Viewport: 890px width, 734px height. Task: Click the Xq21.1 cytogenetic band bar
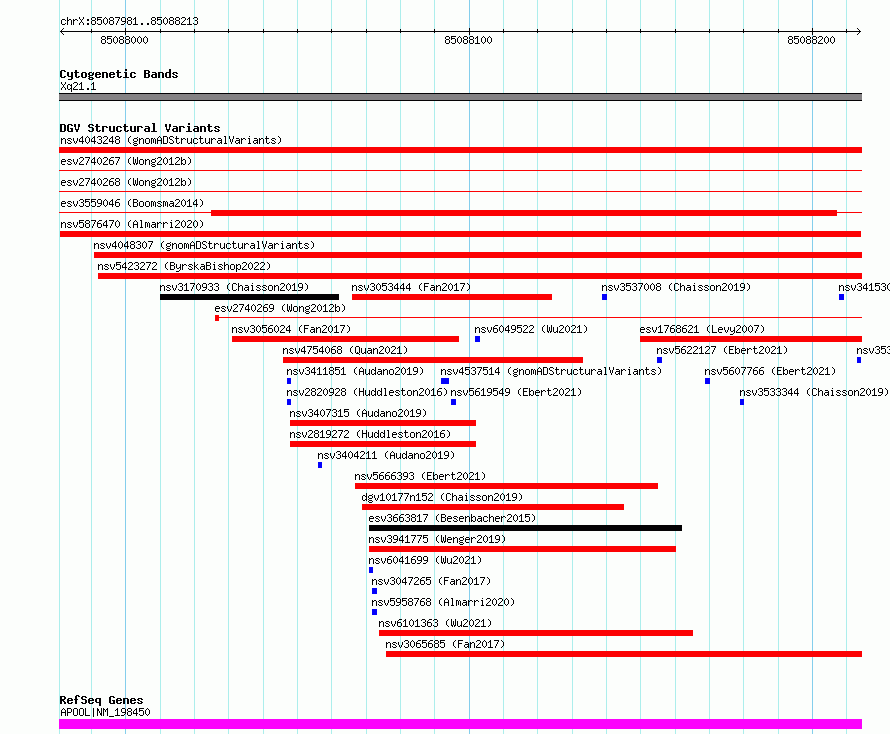(x=460, y=97)
